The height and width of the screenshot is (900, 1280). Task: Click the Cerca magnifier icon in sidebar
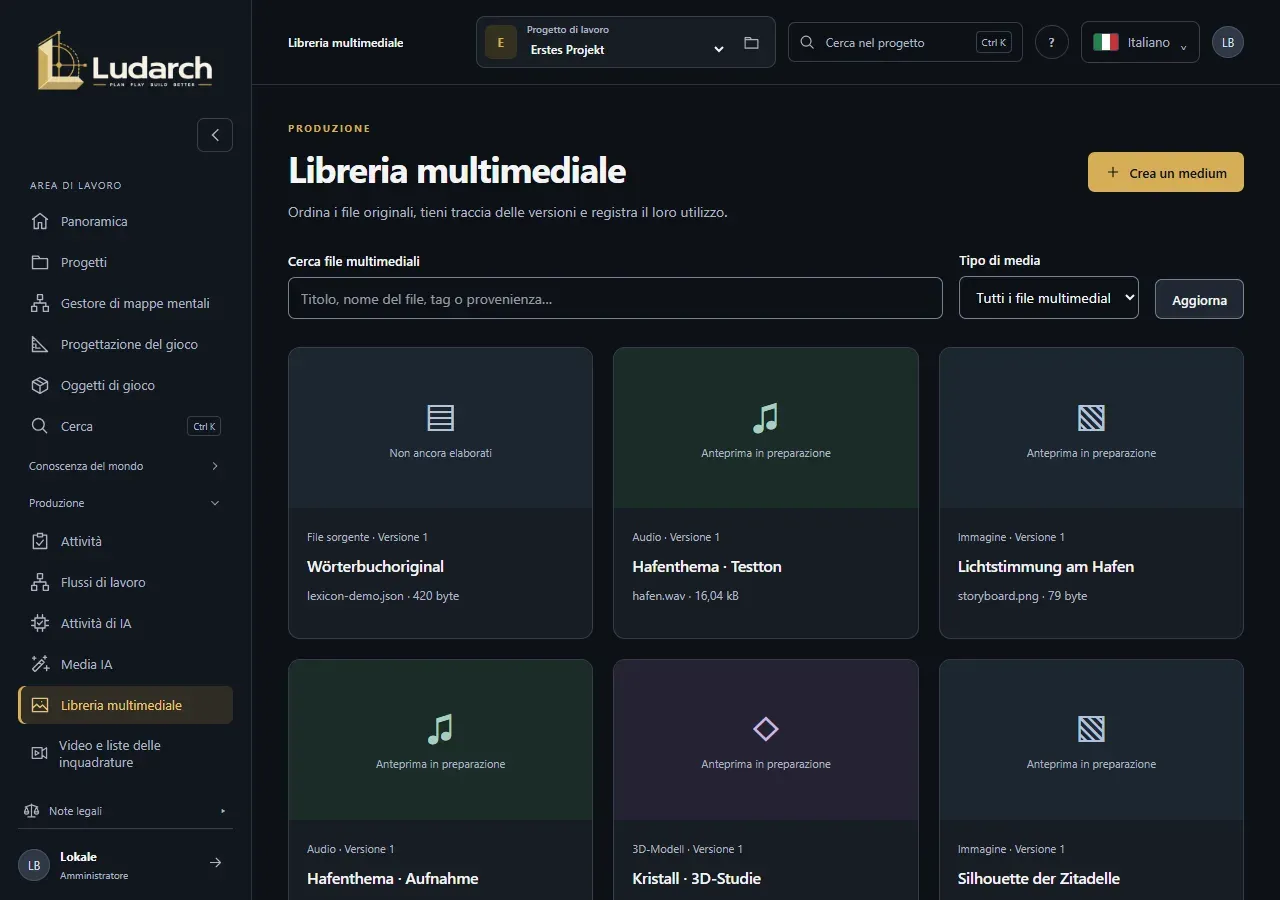click(x=40, y=426)
